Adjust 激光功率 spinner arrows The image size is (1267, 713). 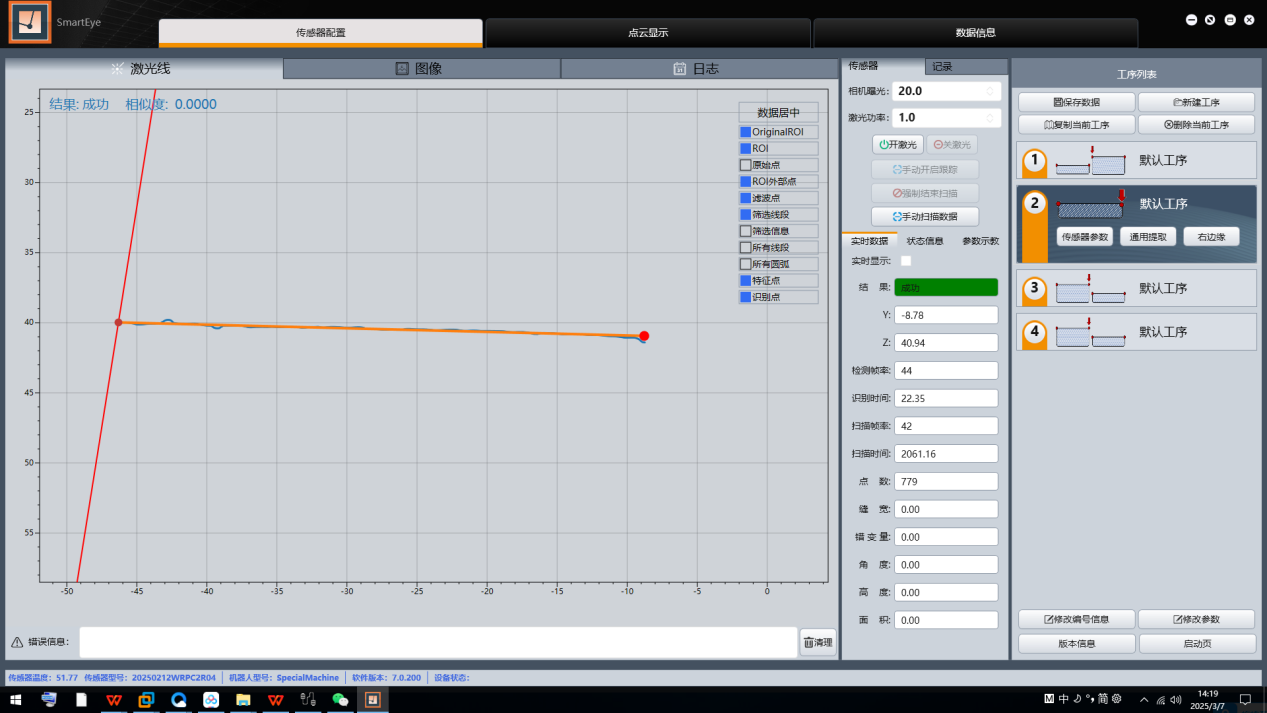(x=990, y=118)
